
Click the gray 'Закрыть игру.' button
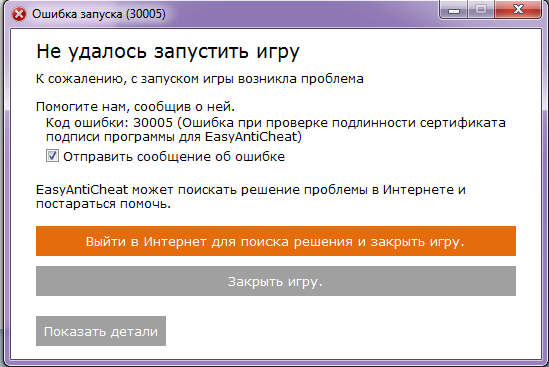tap(276, 281)
